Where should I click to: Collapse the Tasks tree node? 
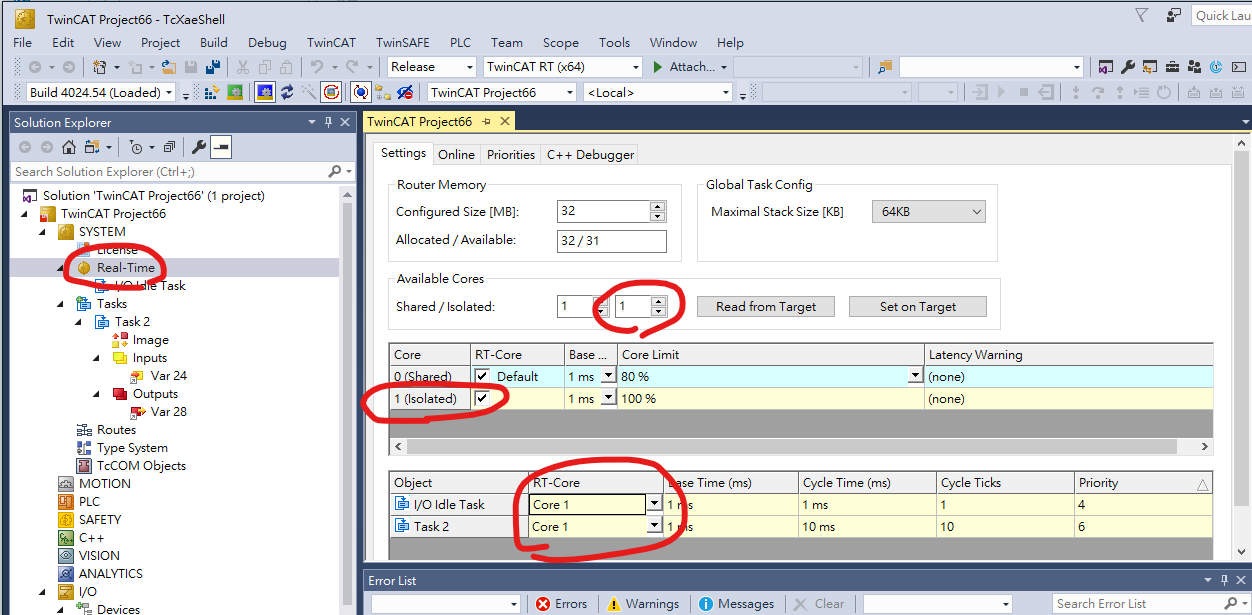62,304
